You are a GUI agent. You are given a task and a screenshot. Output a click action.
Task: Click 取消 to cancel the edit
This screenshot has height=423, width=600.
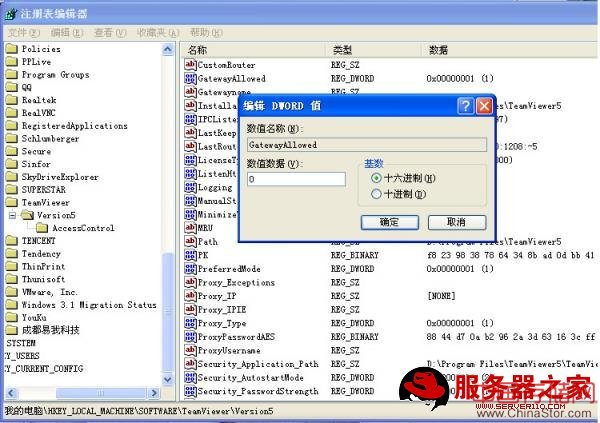click(x=454, y=222)
